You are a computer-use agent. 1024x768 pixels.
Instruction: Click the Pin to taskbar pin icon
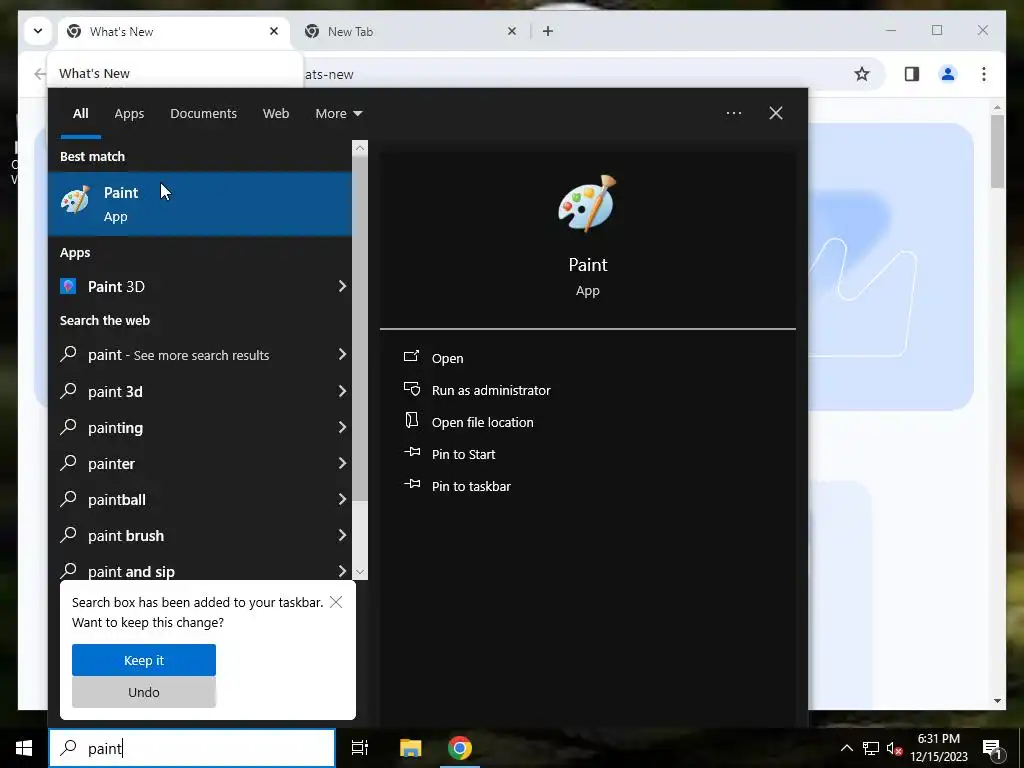coord(411,485)
